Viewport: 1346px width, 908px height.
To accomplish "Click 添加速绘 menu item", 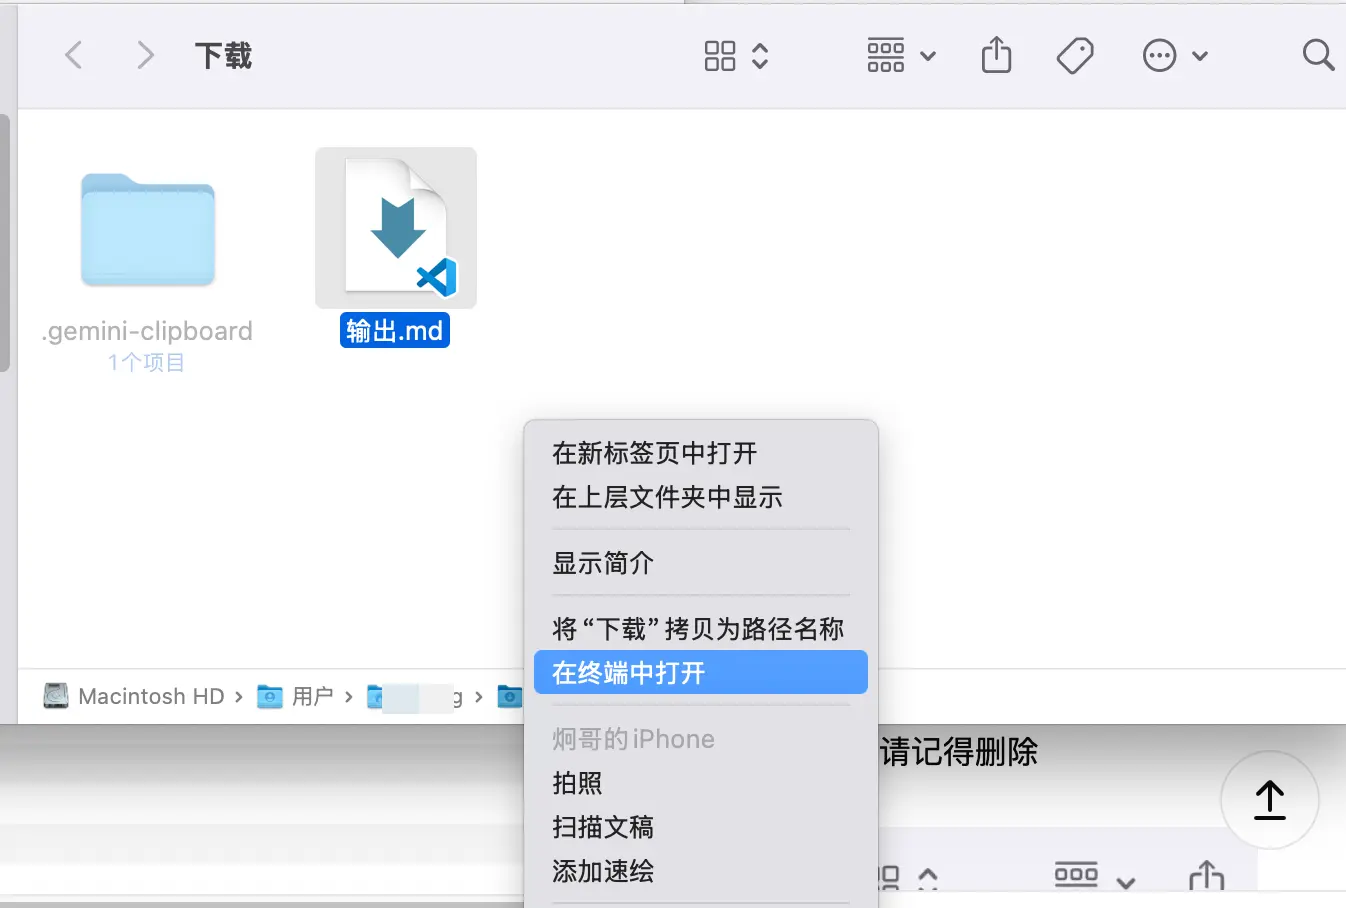I will click(603, 871).
